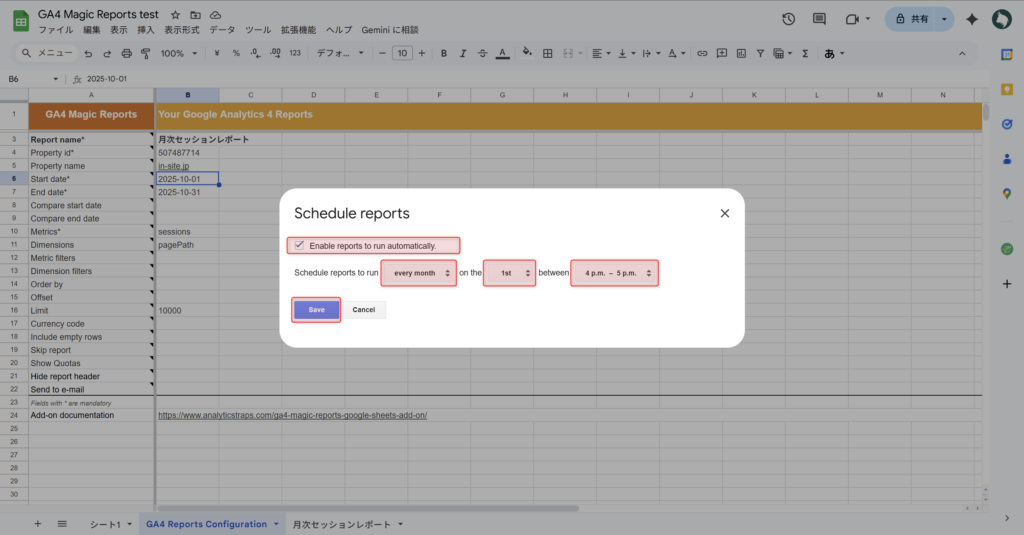
Task: Open the ファイル menu
Action: point(56,30)
